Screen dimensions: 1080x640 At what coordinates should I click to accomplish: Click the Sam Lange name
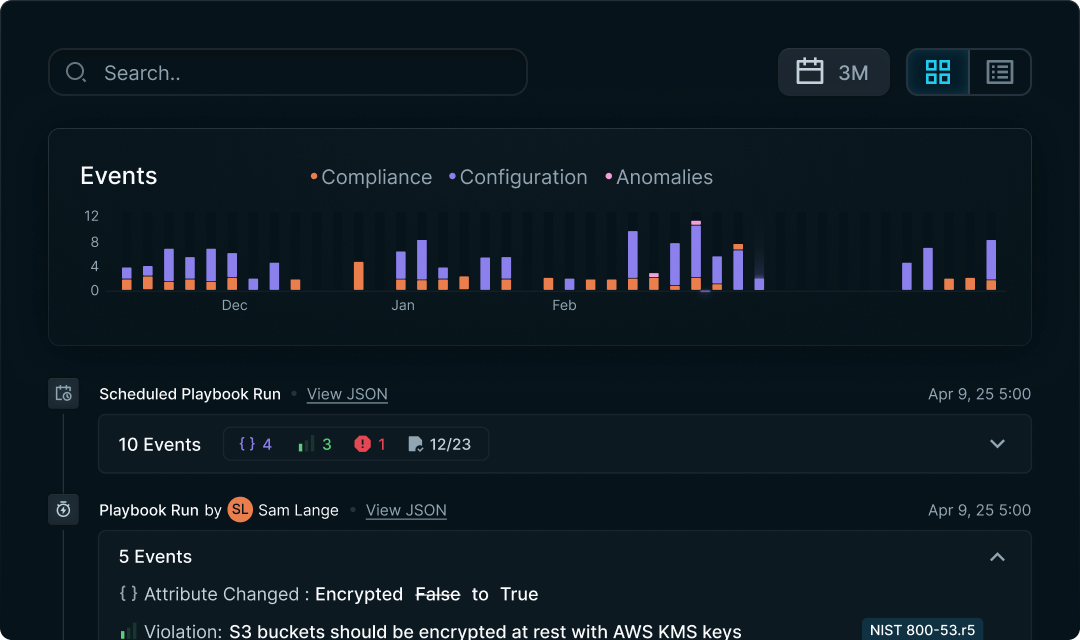click(x=298, y=510)
